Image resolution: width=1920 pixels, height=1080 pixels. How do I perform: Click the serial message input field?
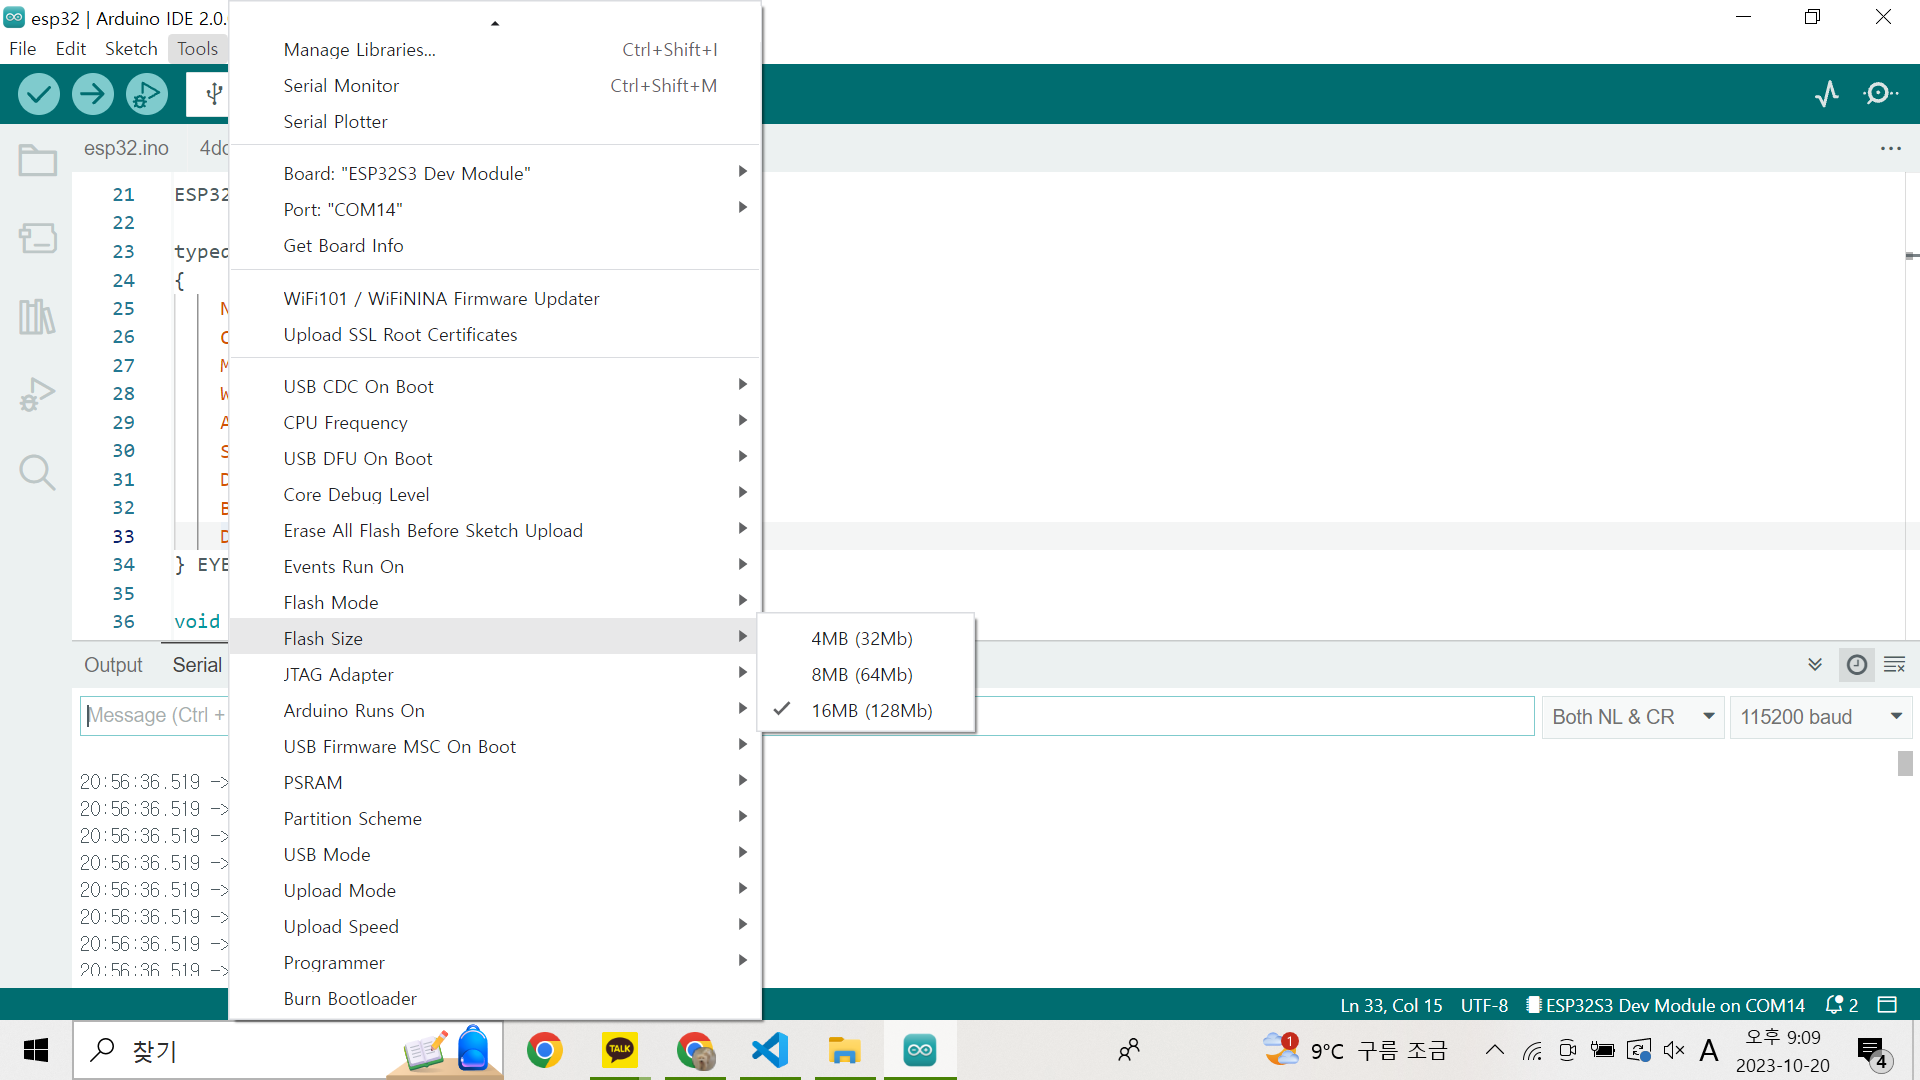point(807,716)
